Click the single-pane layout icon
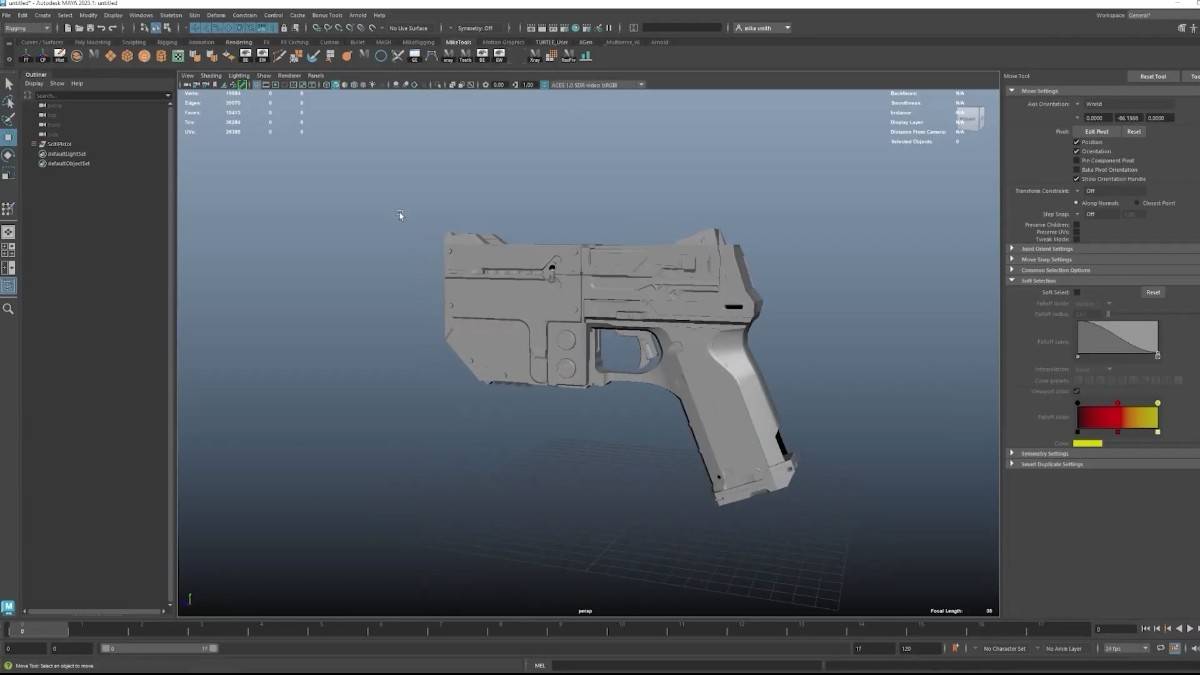1200x675 pixels. pos(8,232)
